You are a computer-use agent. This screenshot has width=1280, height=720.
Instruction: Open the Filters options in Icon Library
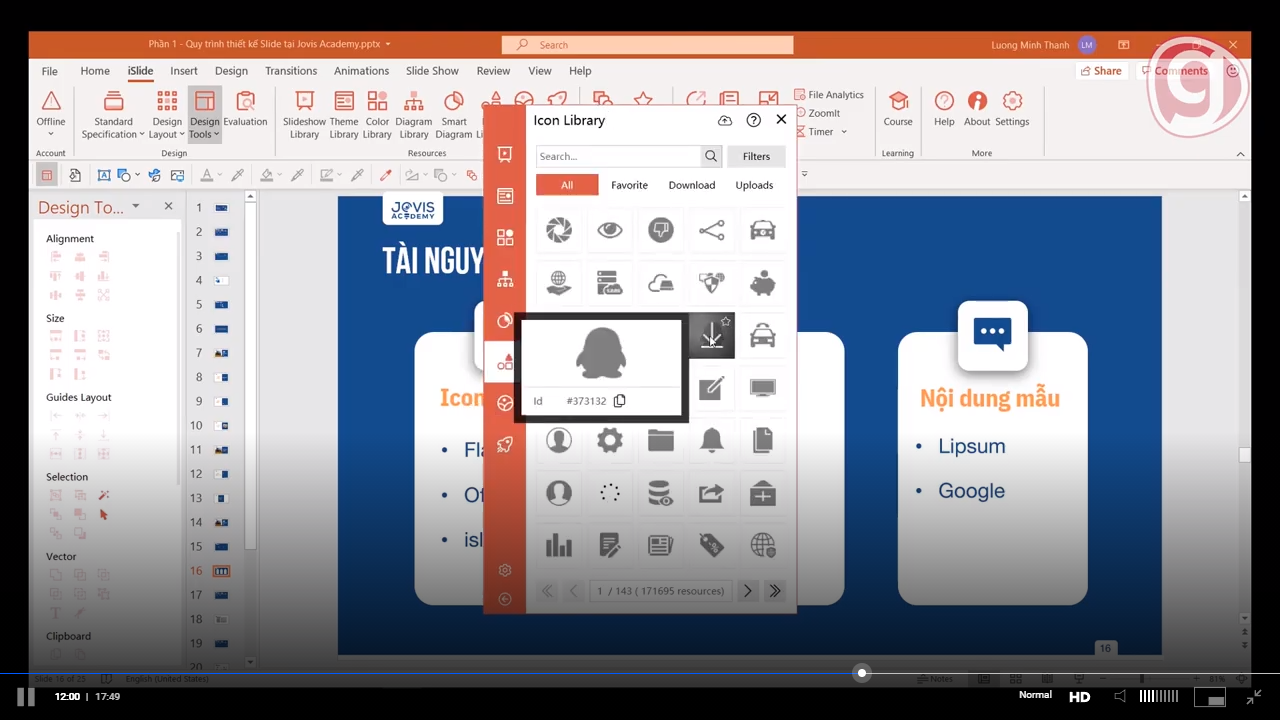tap(756, 156)
